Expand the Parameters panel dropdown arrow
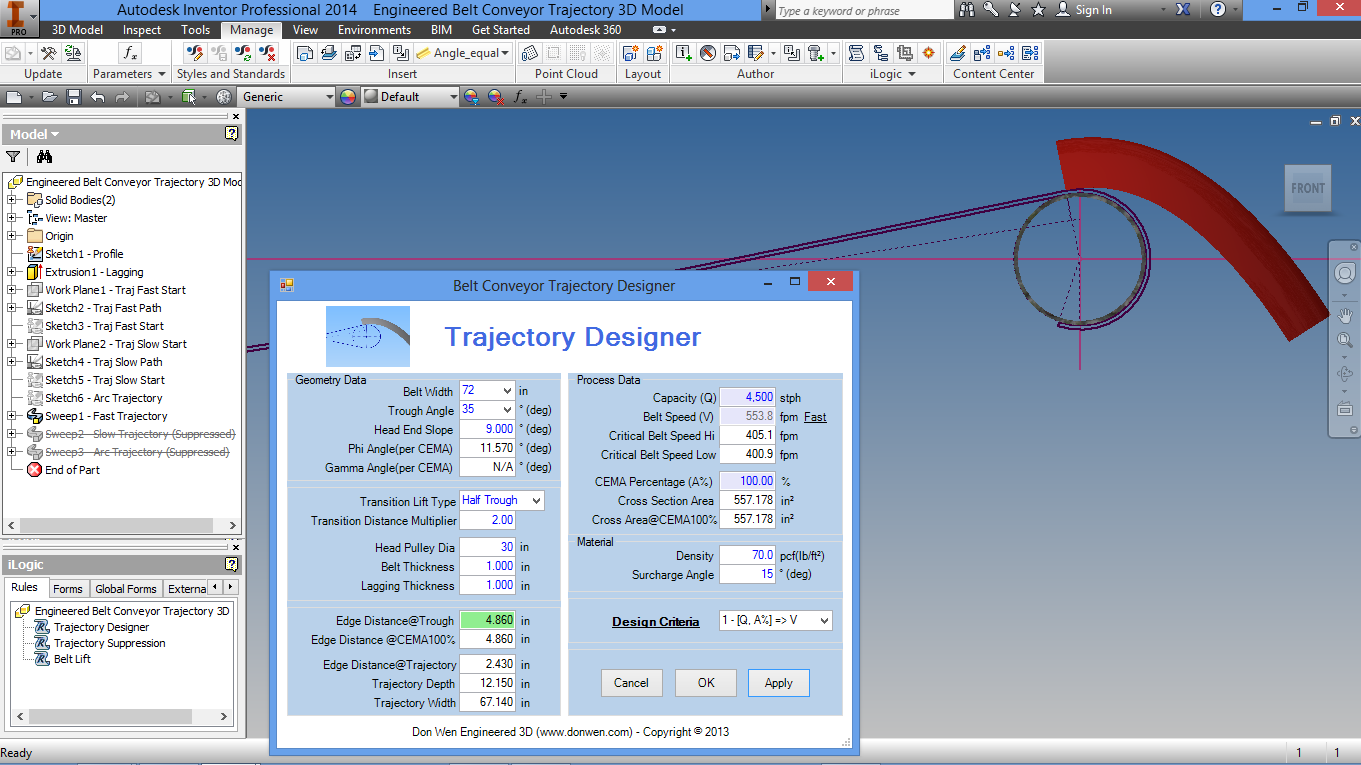This screenshot has width=1361, height=765. pyautogui.click(x=161, y=74)
